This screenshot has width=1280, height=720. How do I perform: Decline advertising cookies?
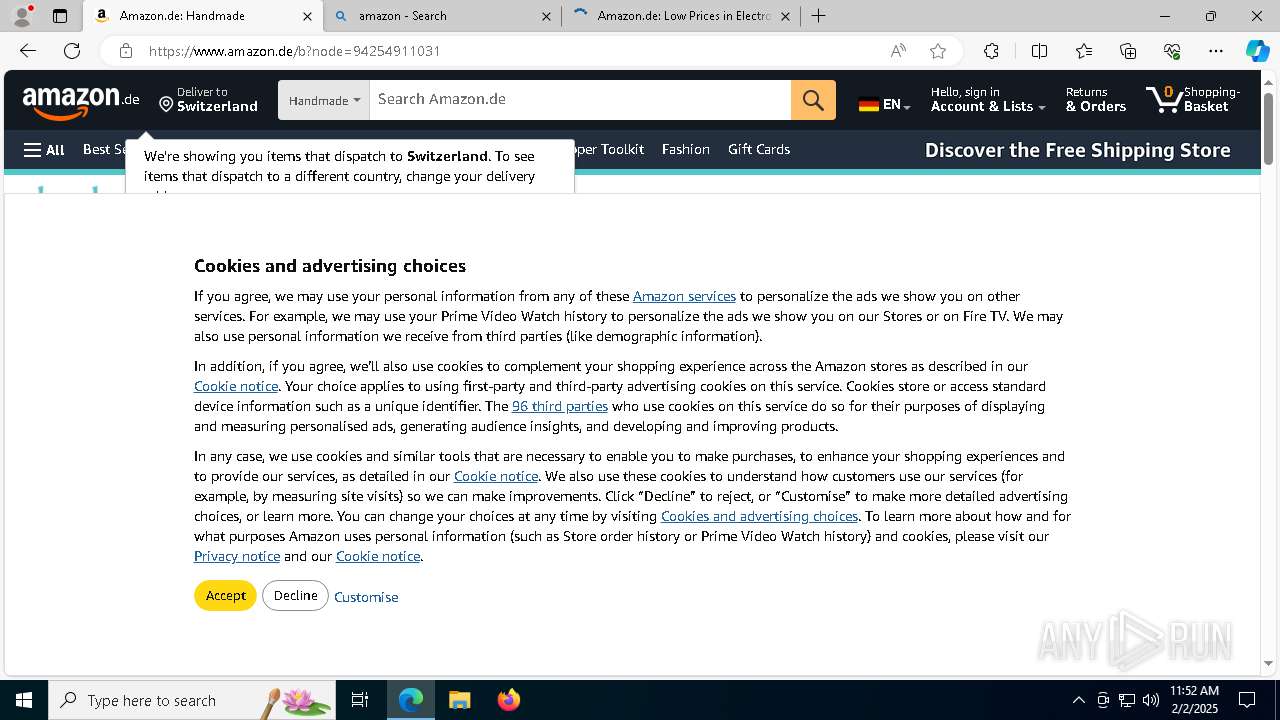295,595
